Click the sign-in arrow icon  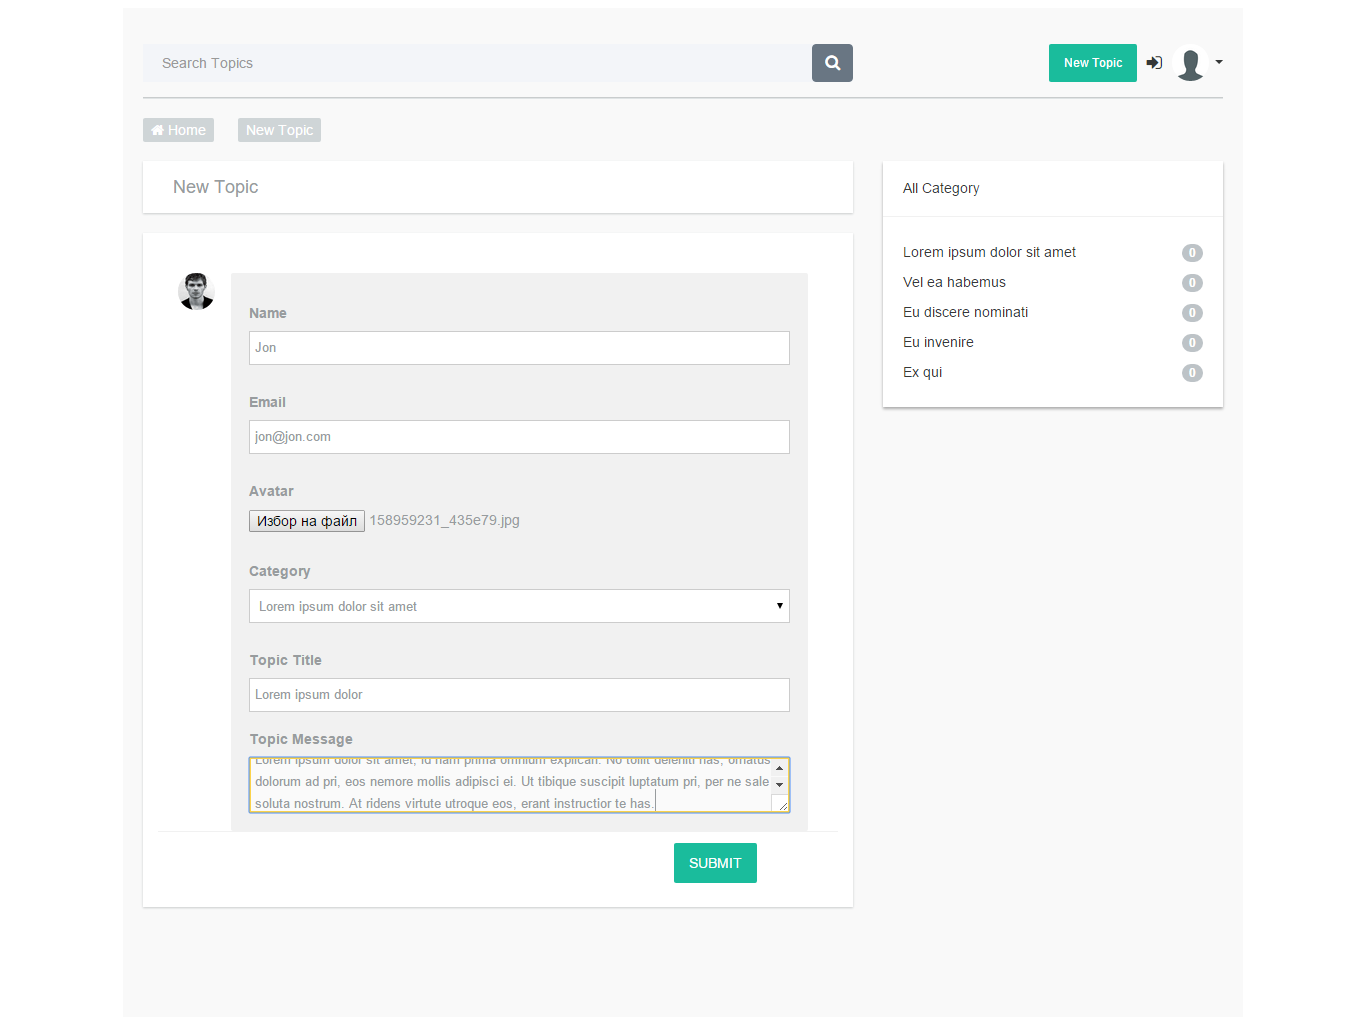pyautogui.click(x=1154, y=63)
